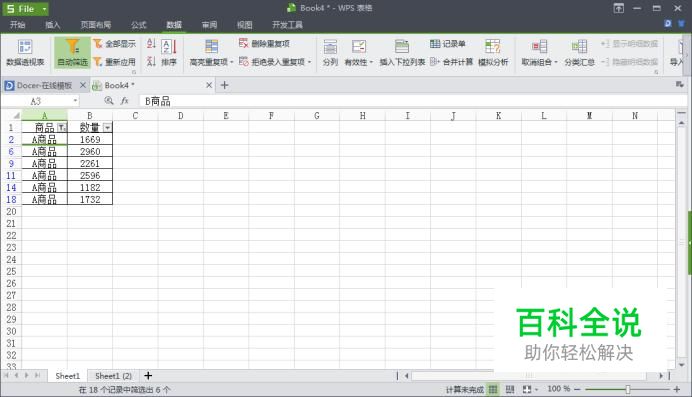This screenshot has width=692, height=397.
Task: Switch to Docer-在线模板 document tab
Action: [x=44, y=85]
